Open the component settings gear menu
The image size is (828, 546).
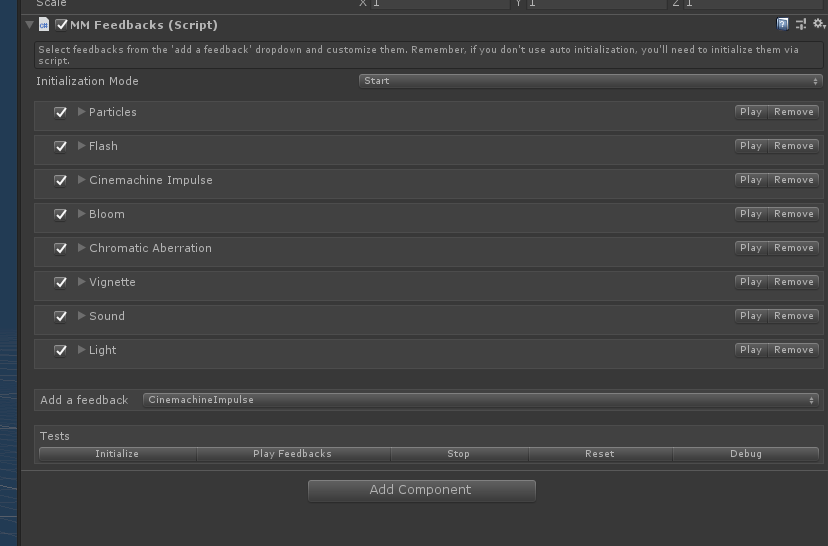tap(817, 24)
